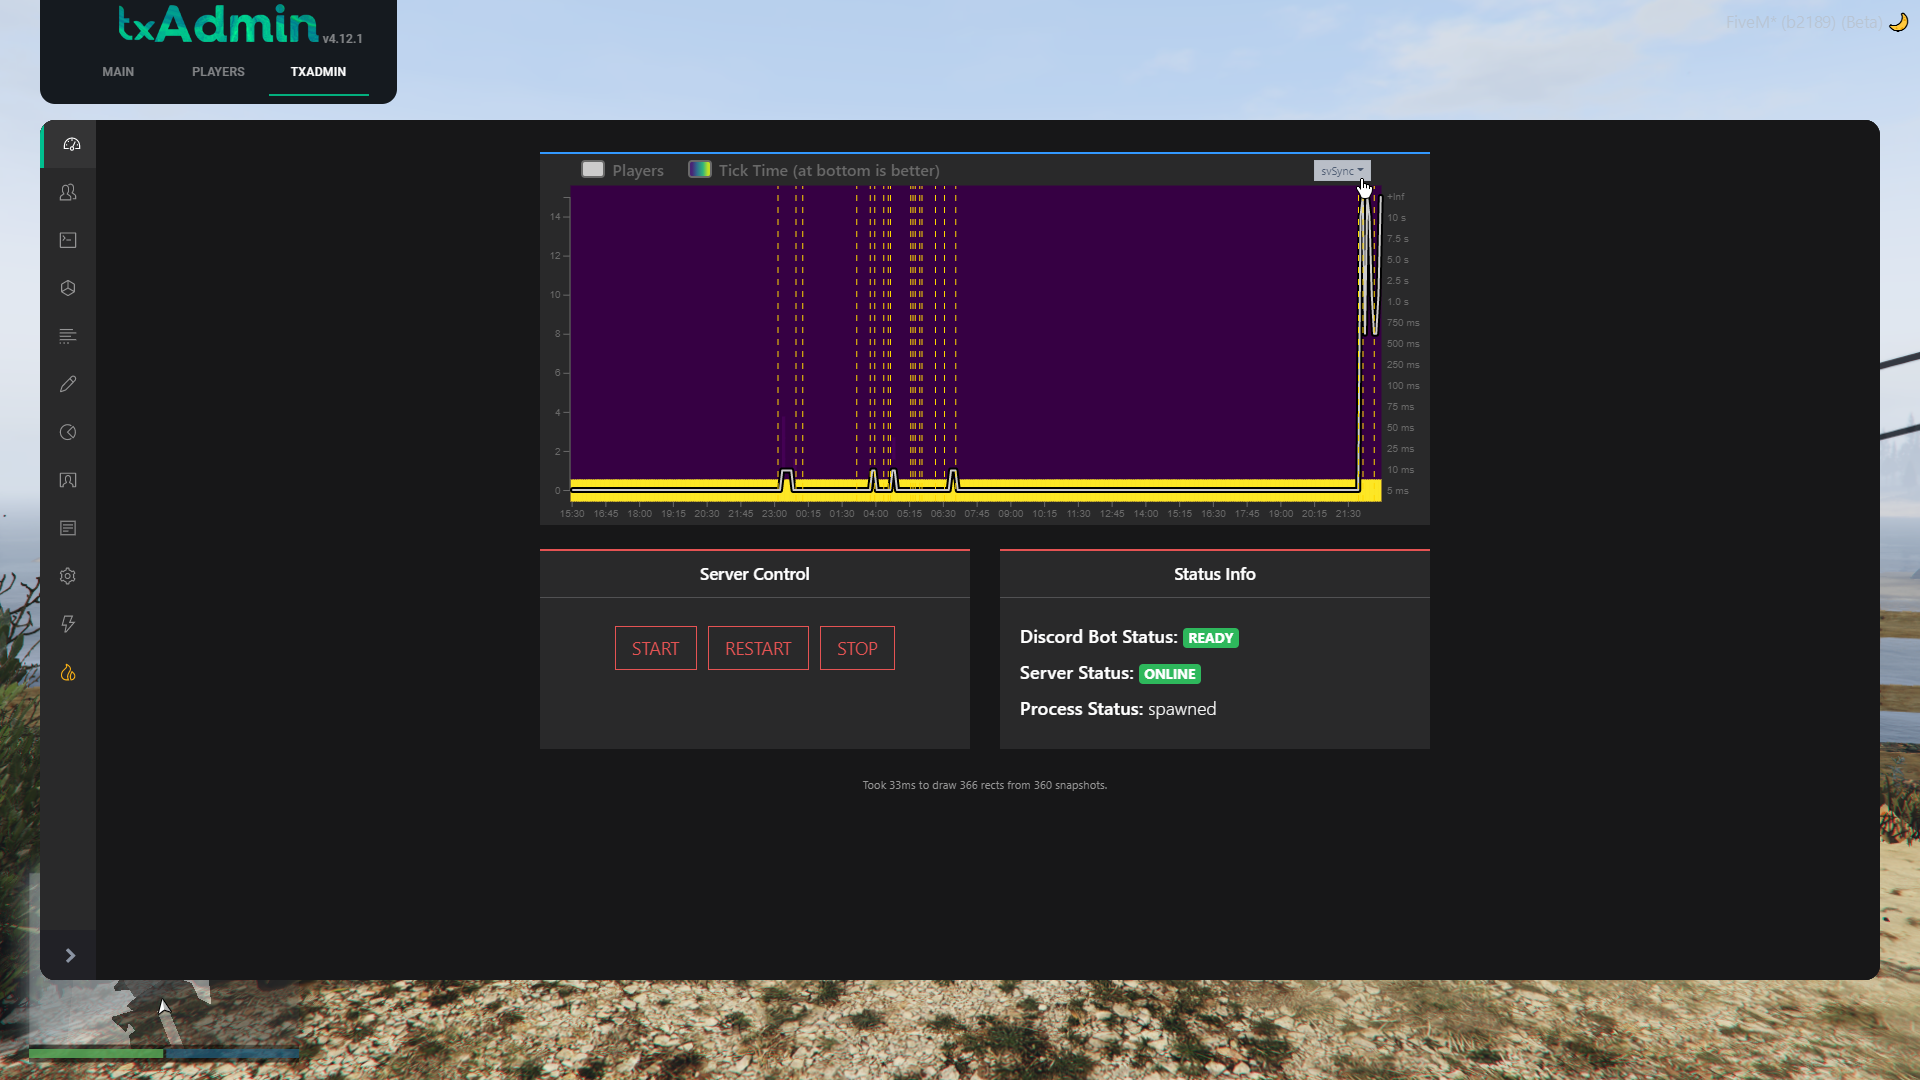Screen dimensions: 1920x1080
Task: Open the Settings gear icon
Action: pyautogui.click(x=68, y=576)
